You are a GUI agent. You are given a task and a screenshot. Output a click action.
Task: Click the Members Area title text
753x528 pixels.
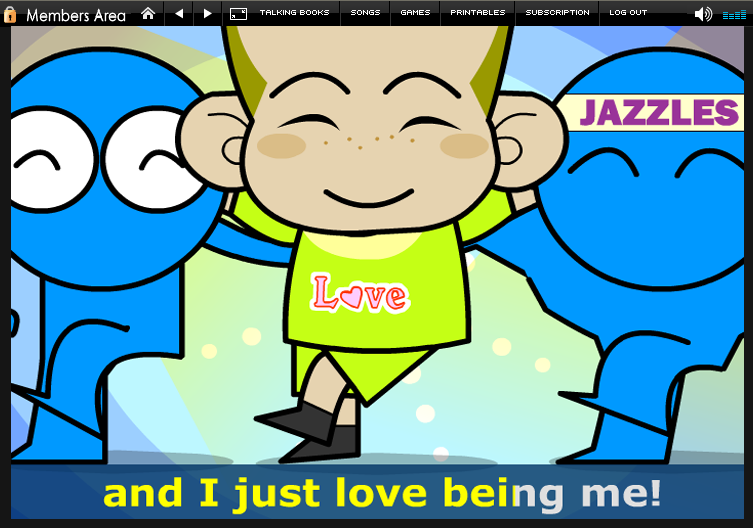(x=76, y=15)
